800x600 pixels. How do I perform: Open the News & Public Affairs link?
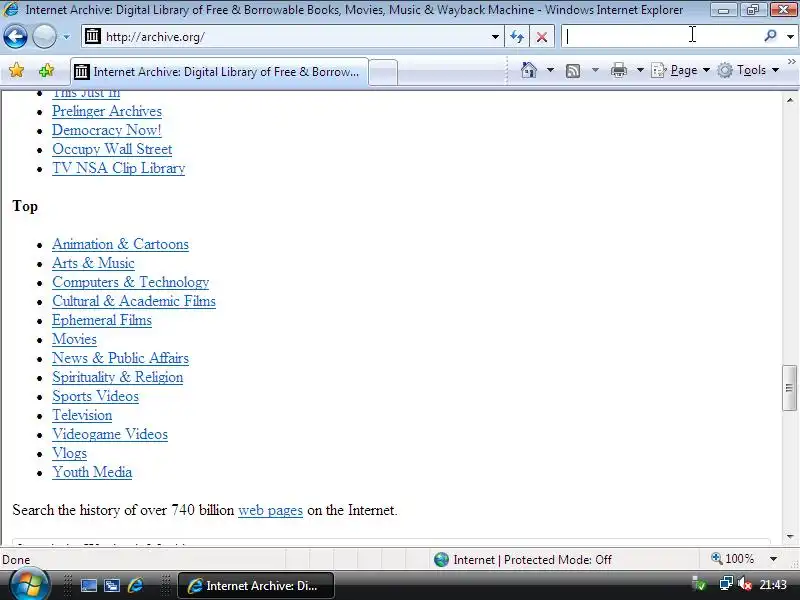point(120,358)
